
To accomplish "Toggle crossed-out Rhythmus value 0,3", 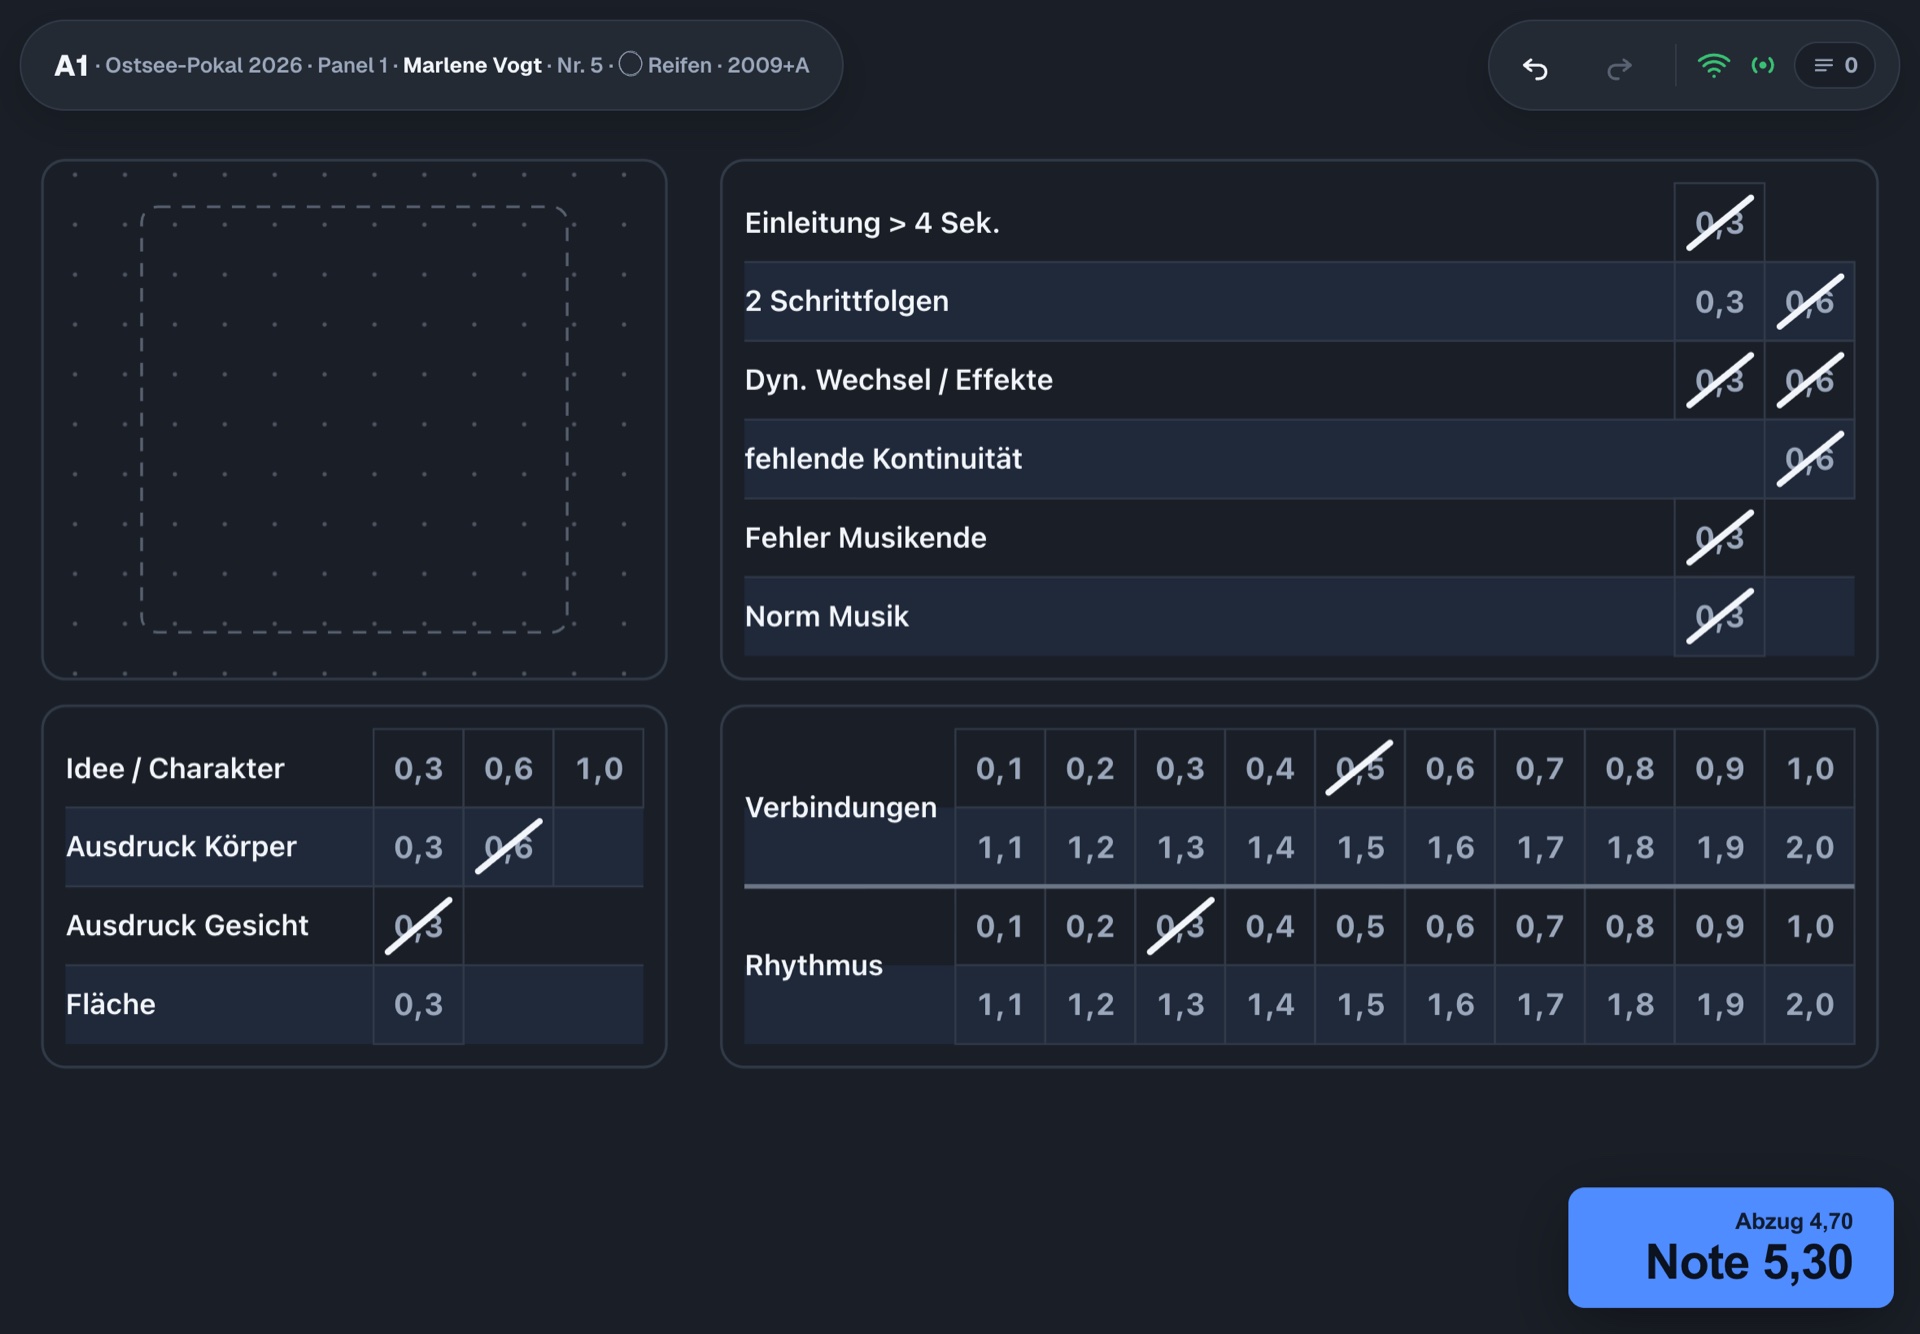I will [x=1180, y=926].
